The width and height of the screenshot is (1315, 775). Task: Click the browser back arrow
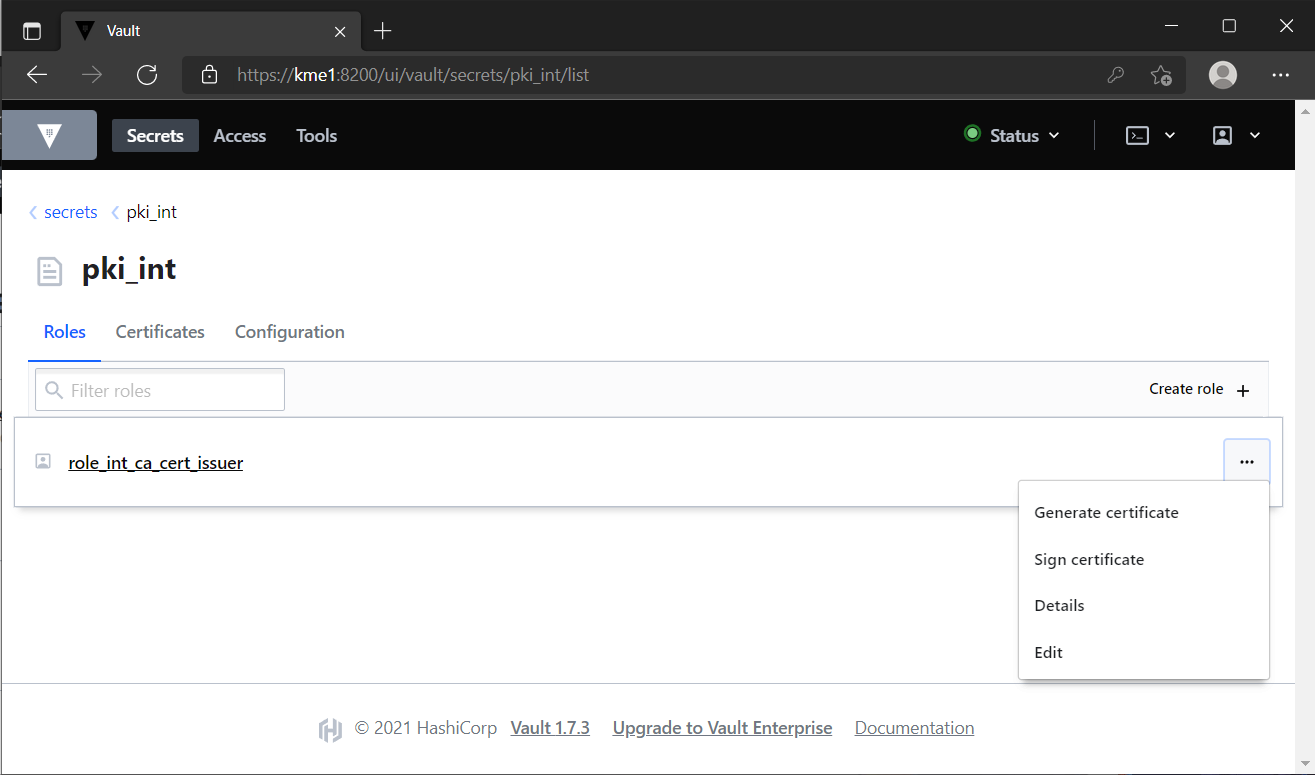(37, 74)
